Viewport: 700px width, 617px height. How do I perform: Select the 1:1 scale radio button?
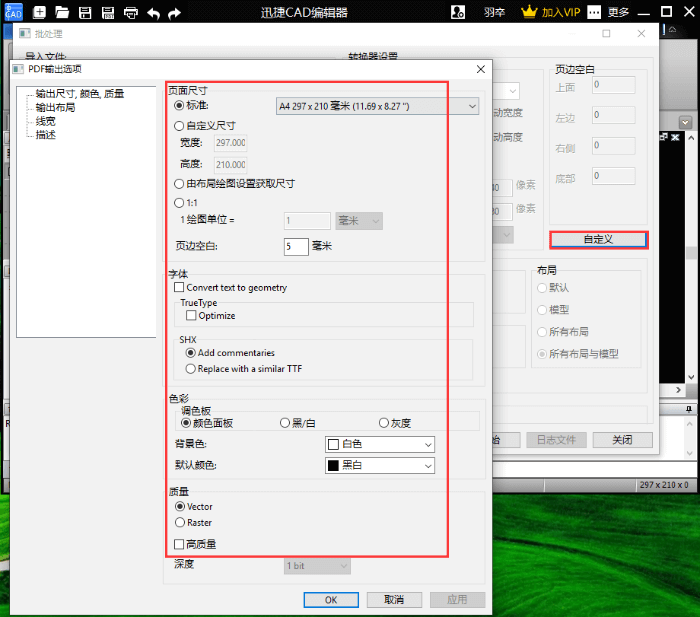(x=179, y=203)
